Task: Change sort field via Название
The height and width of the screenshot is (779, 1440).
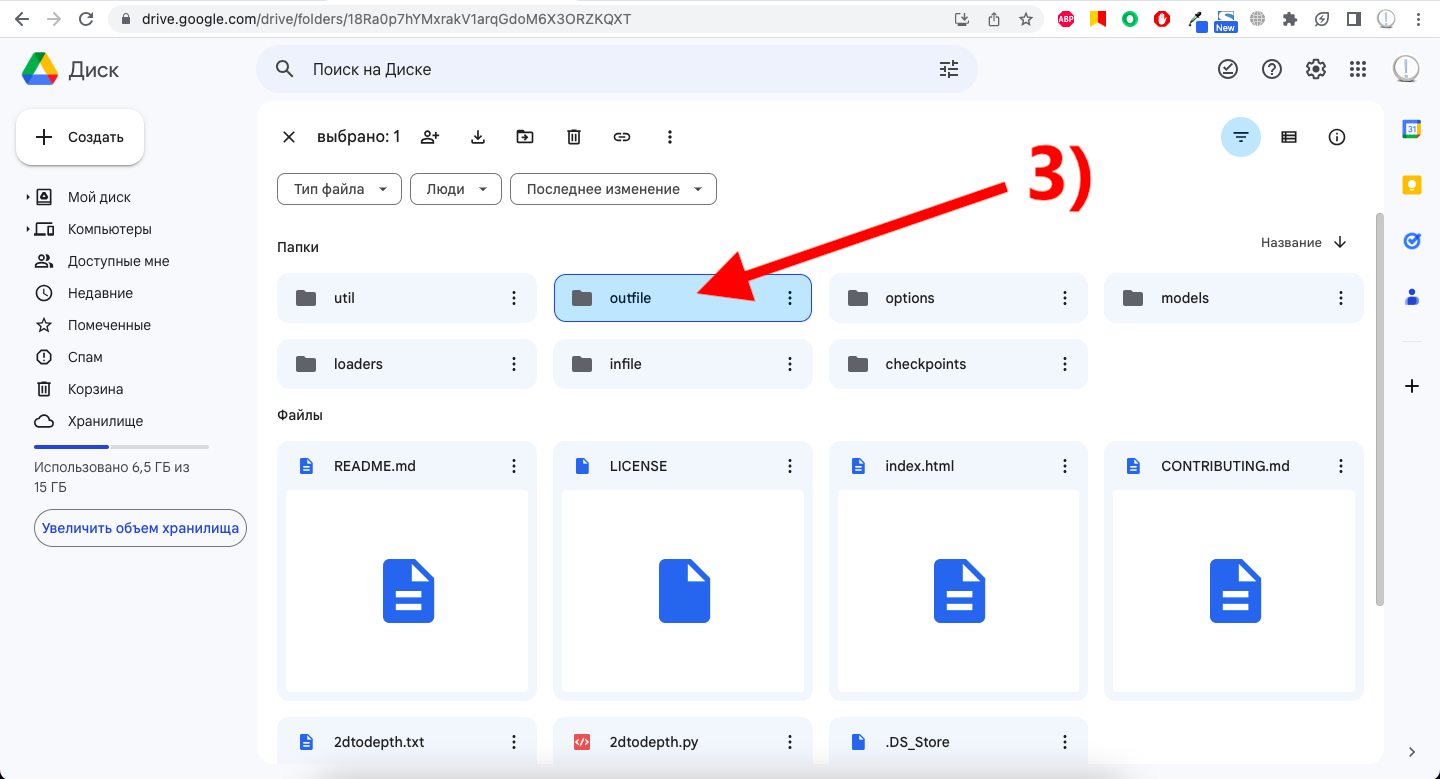Action: (1291, 243)
